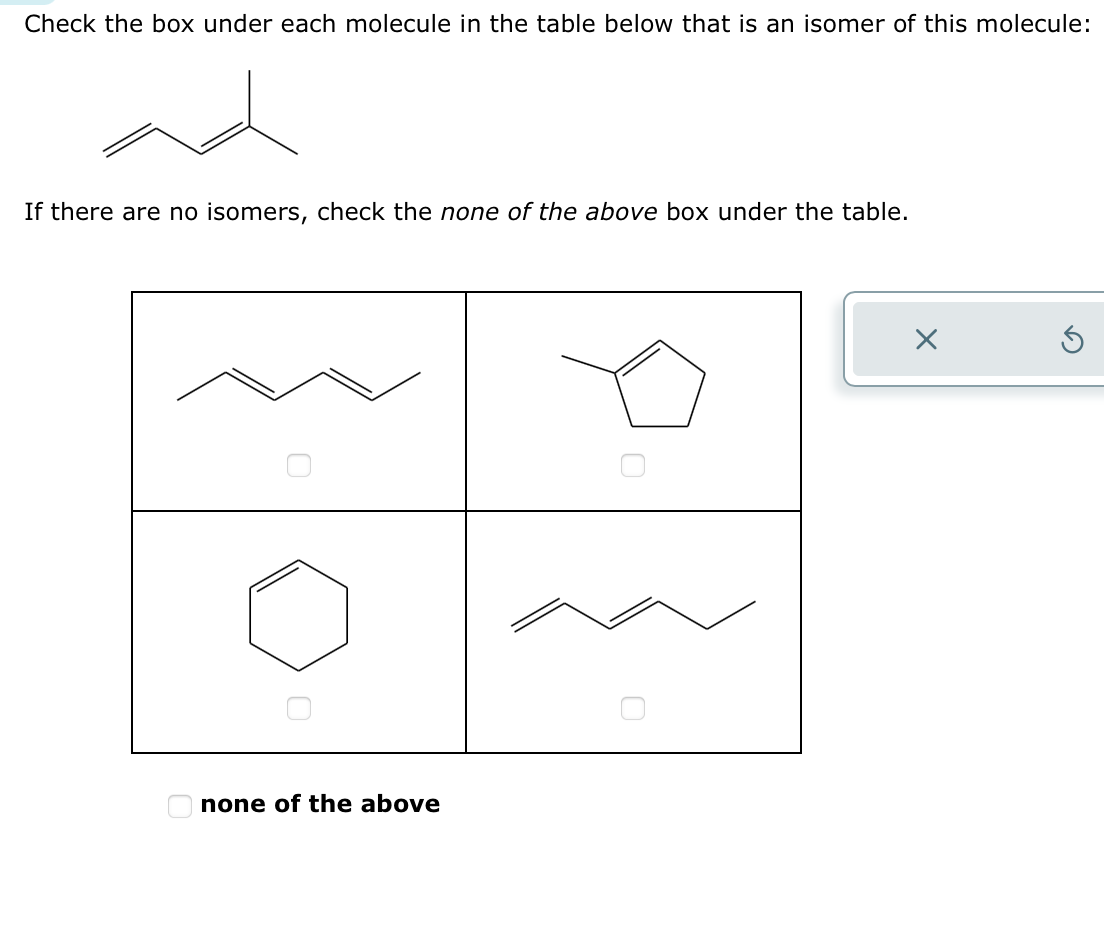
Task: Check the box under the cyclopentene molecule
Action: (x=633, y=464)
